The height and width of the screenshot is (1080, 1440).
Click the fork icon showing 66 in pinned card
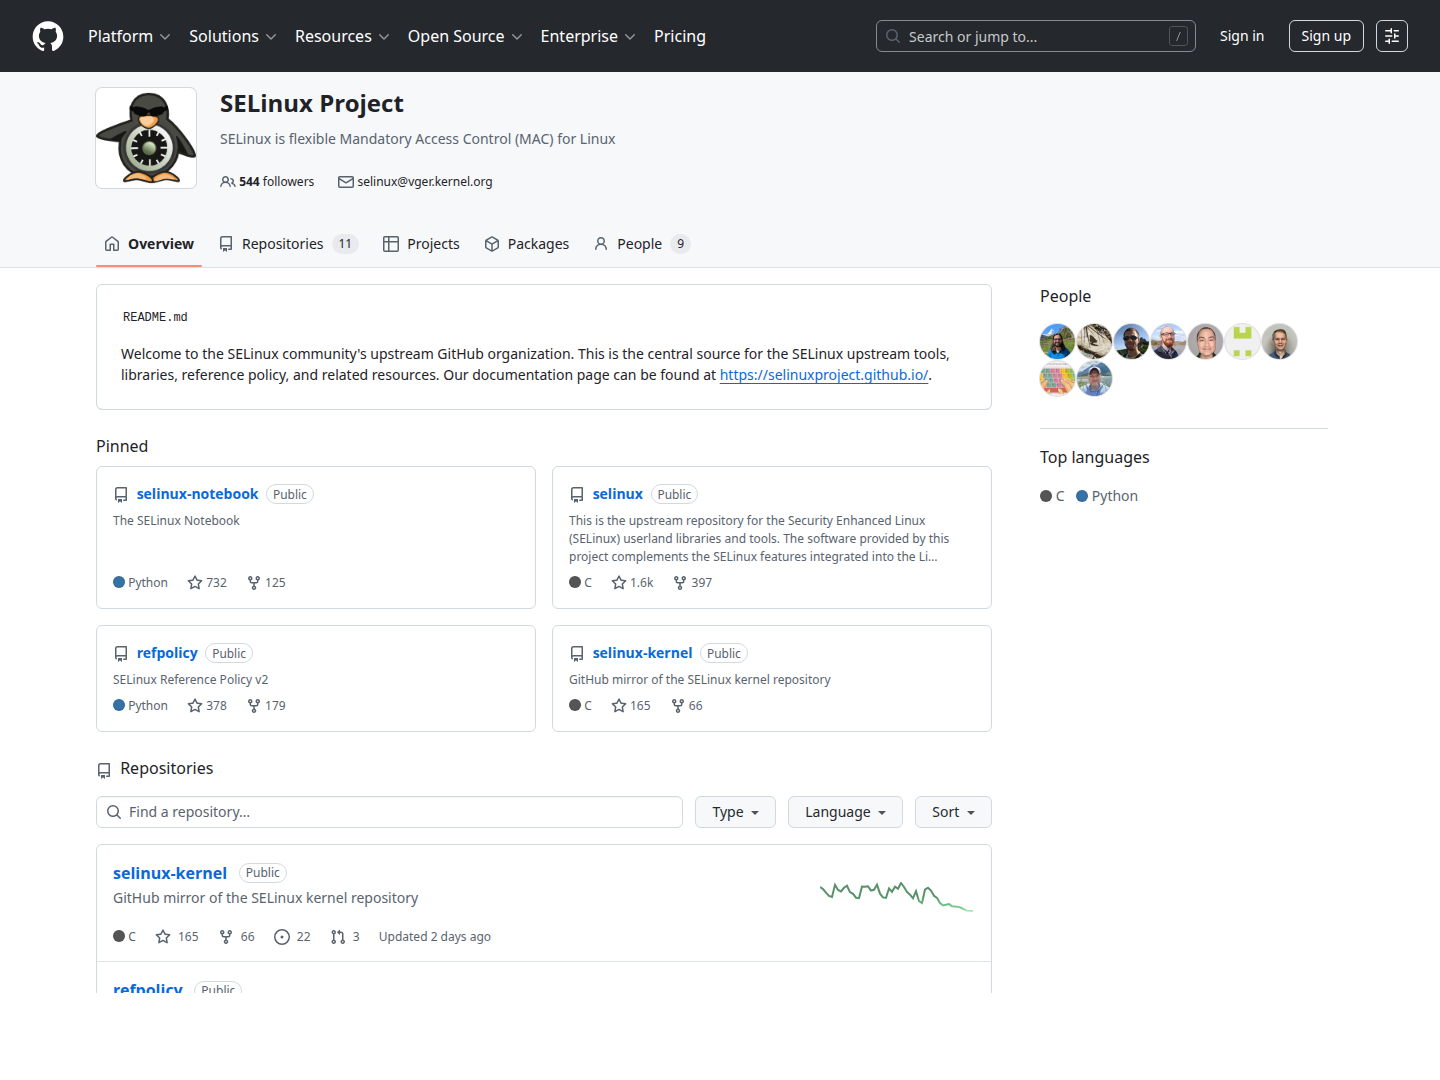[678, 706]
